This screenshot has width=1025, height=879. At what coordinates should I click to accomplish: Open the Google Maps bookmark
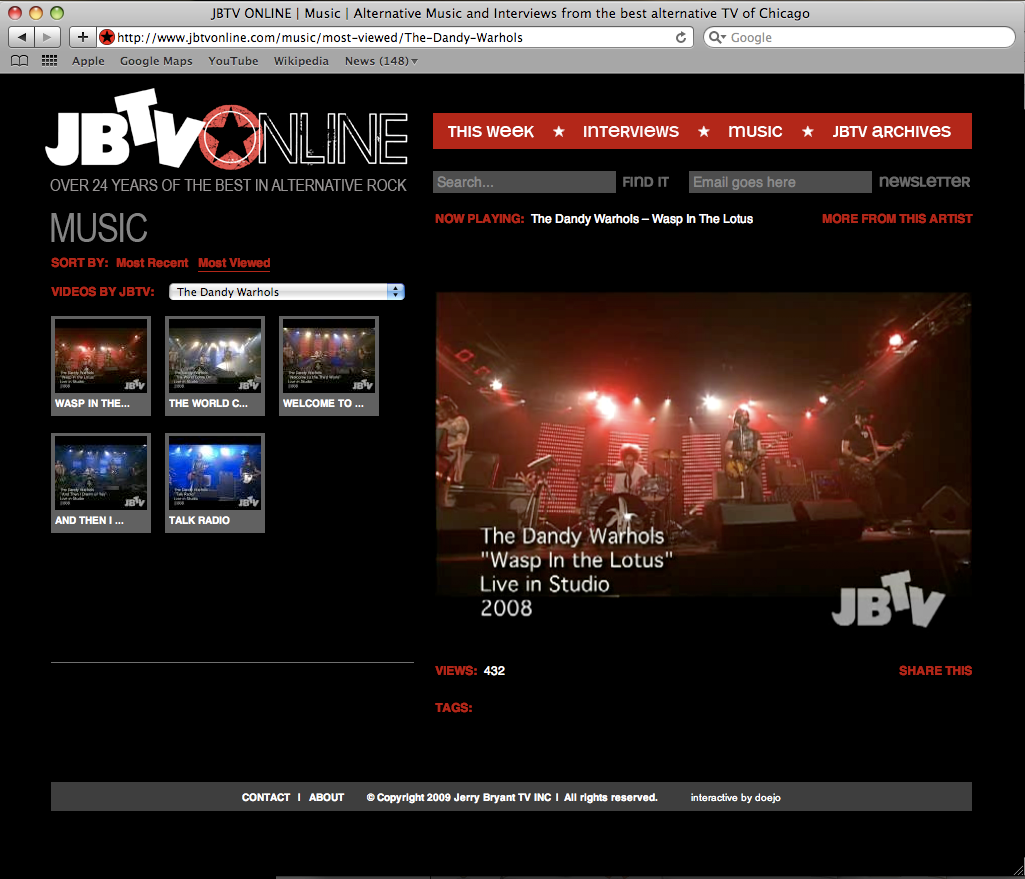coord(156,61)
